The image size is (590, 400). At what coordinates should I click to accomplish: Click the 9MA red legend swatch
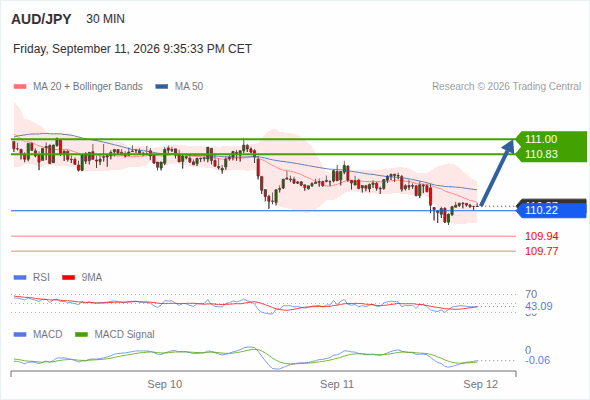68,278
